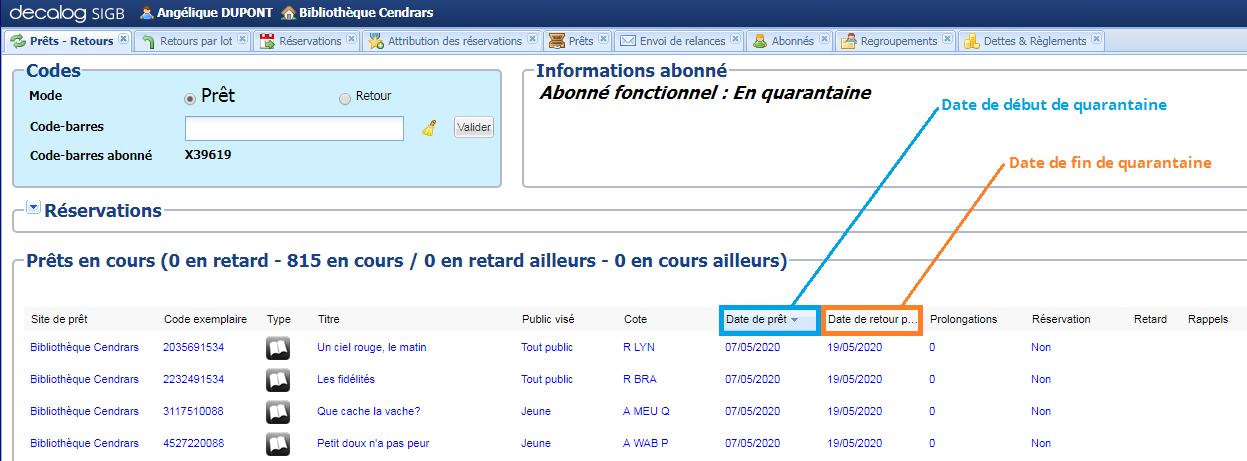Click book type icon for Que cache la vache?
1247x461 pixels.
click(278, 412)
